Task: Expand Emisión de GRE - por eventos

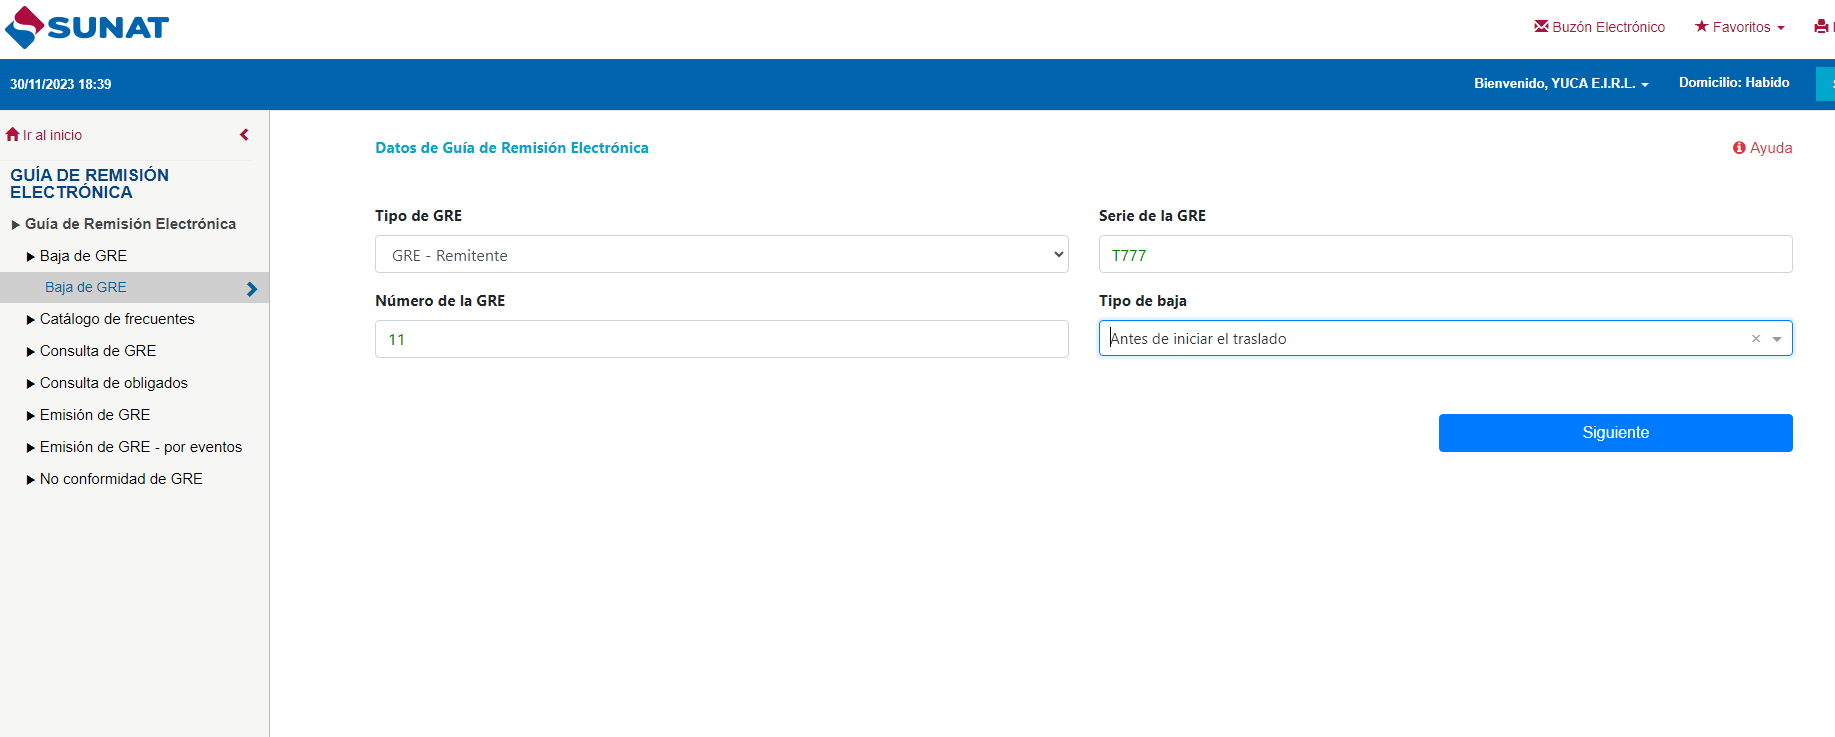Action: [x=140, y=447]
